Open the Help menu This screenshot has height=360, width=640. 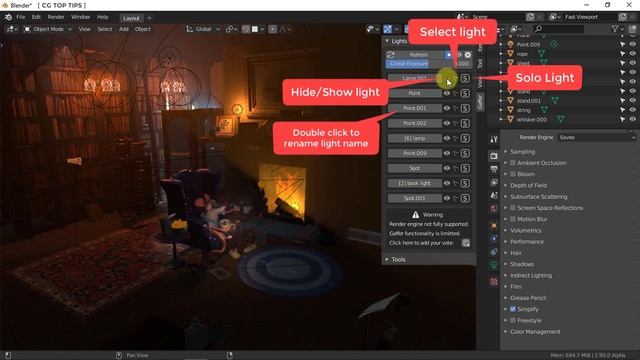[102, 17]
